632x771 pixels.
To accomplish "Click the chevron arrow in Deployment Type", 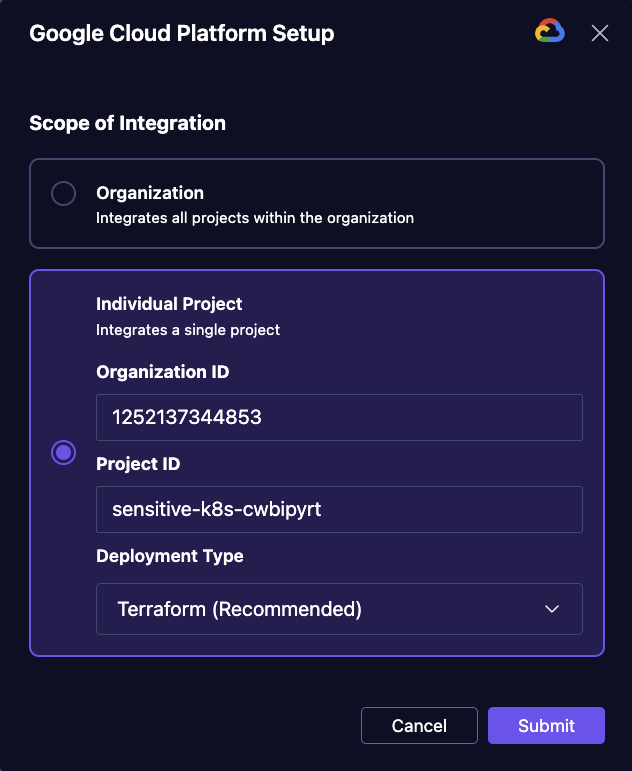I will point(552,609).
